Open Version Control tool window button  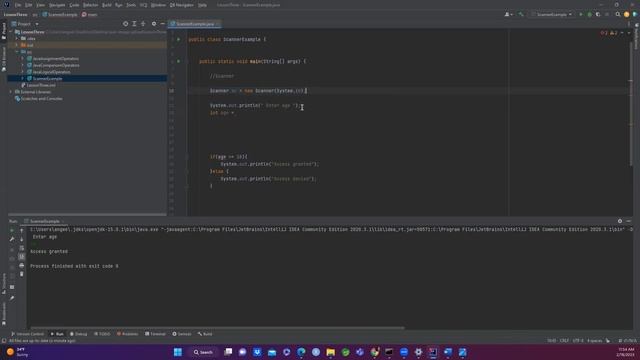pos(27,334)
